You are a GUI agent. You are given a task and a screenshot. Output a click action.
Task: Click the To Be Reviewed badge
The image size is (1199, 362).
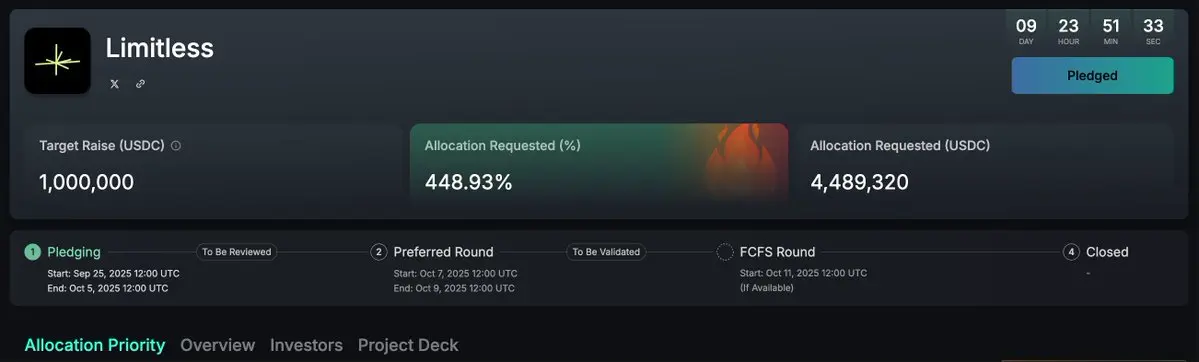[237, 252]
